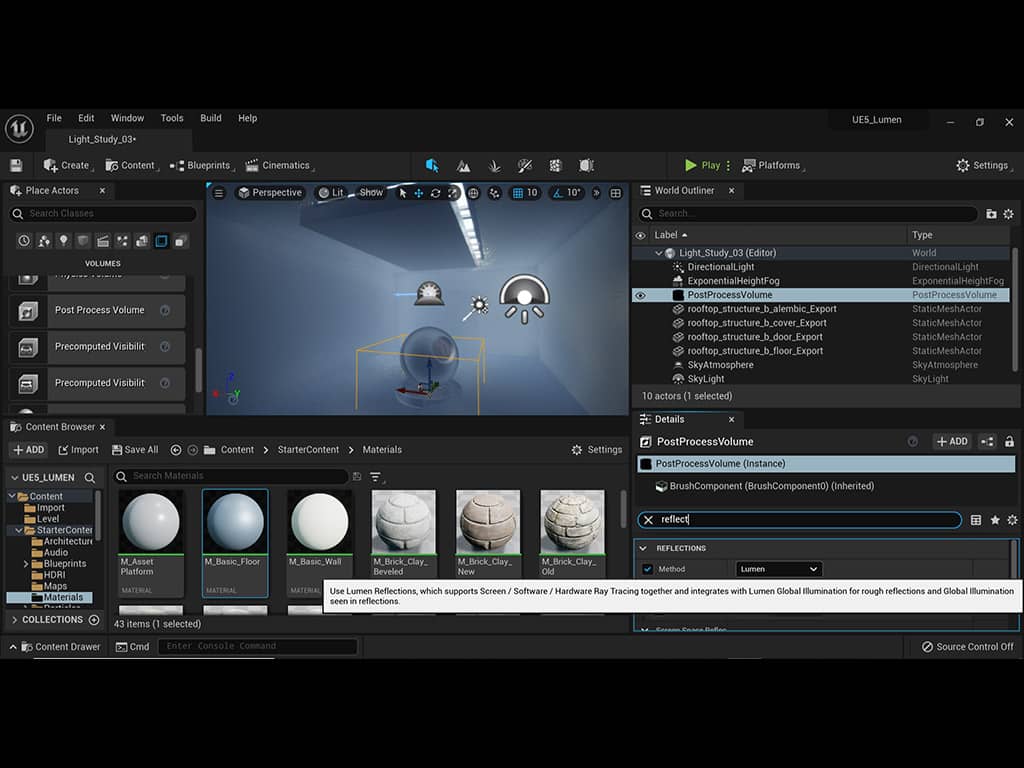This screenshot has width=1024, height=768.
Task: Click the console command input field
Action: pos(257,647)
